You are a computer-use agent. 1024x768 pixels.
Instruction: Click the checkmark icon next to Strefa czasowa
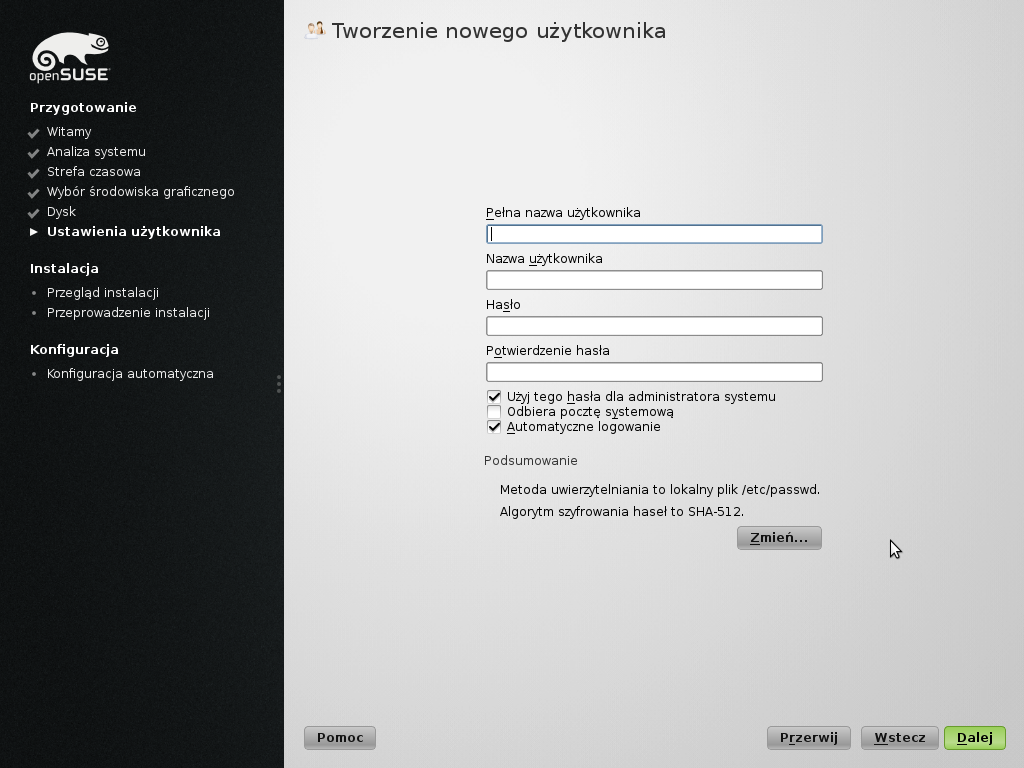34,173
